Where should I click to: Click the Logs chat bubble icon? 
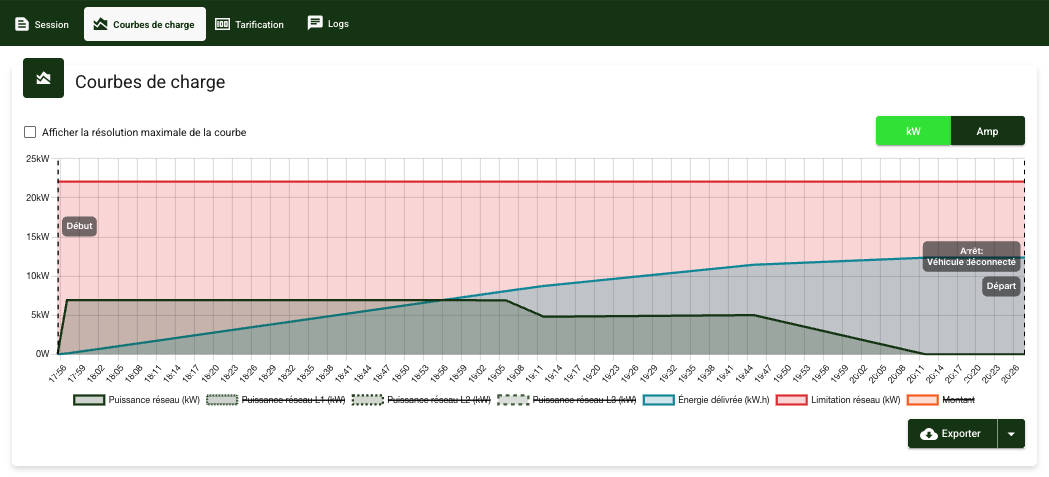(315, 23)
